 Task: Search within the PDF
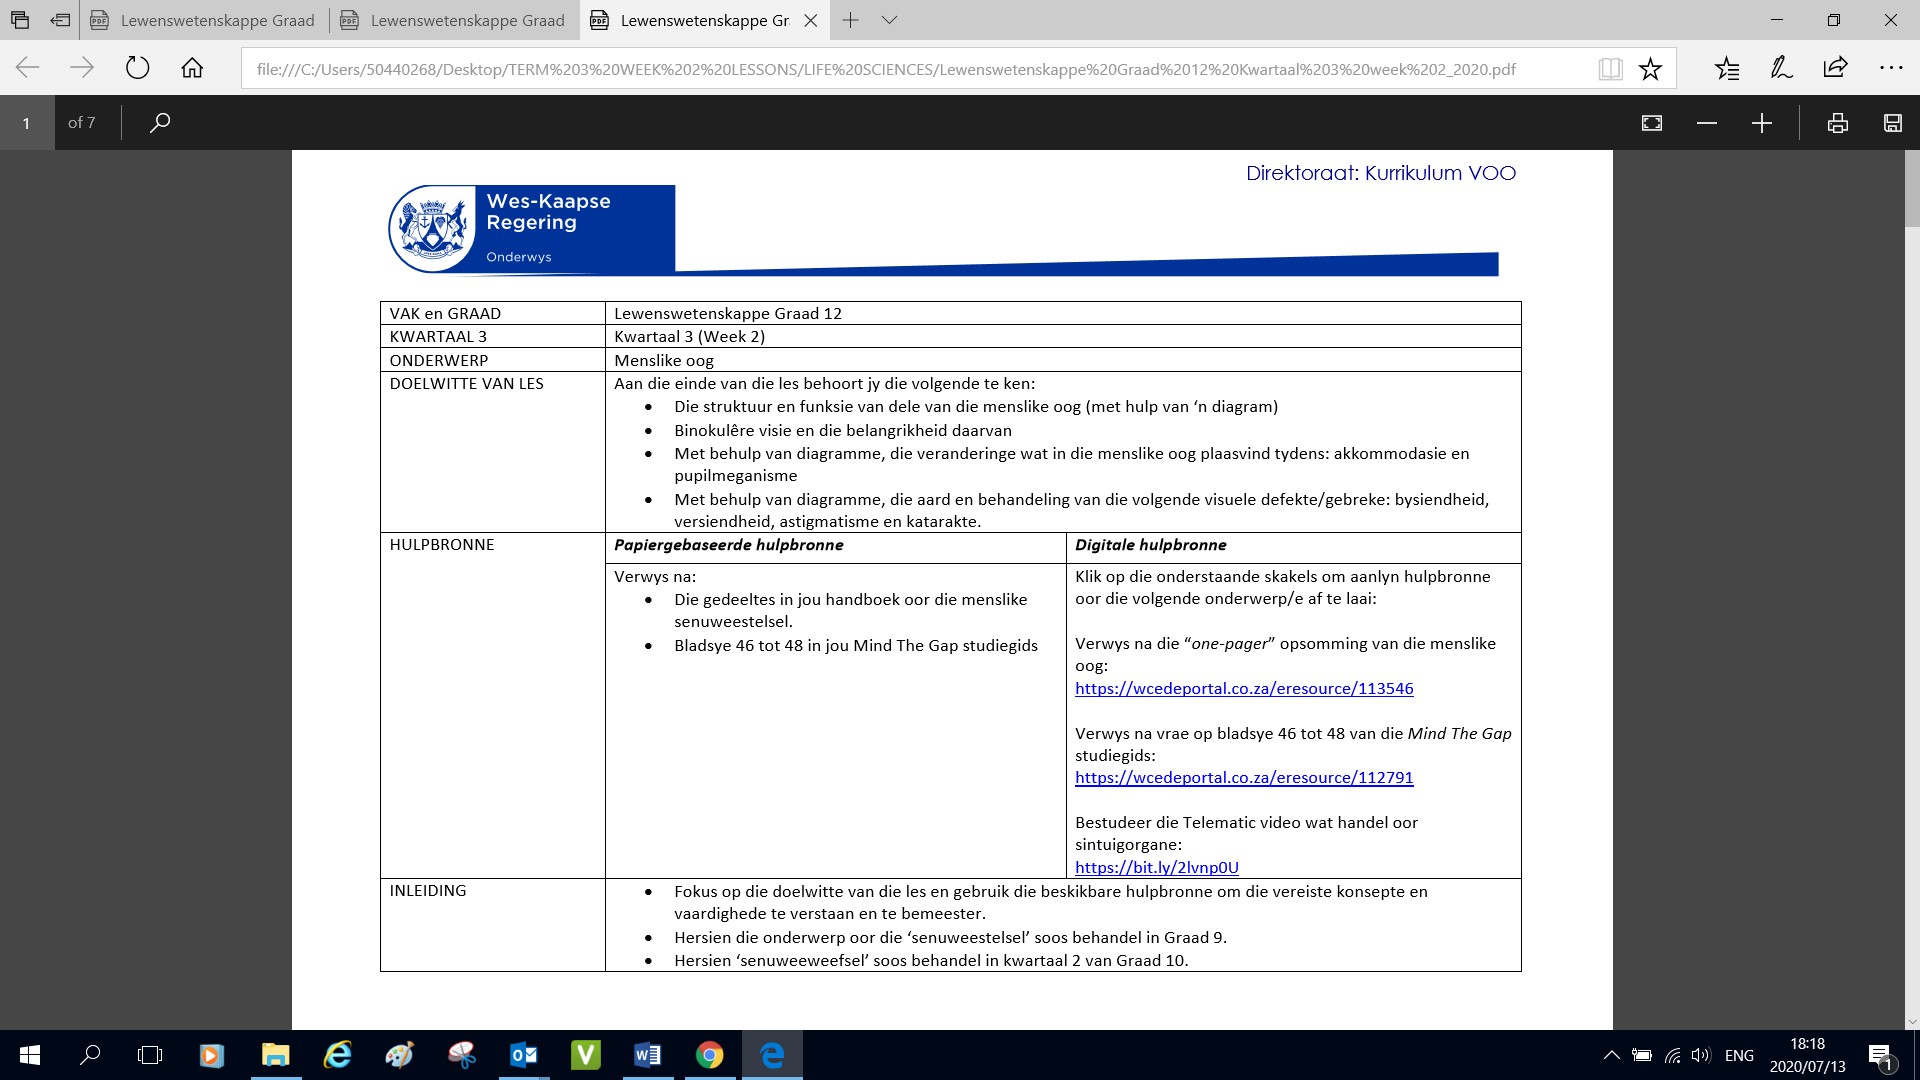[x=160, y=123]
